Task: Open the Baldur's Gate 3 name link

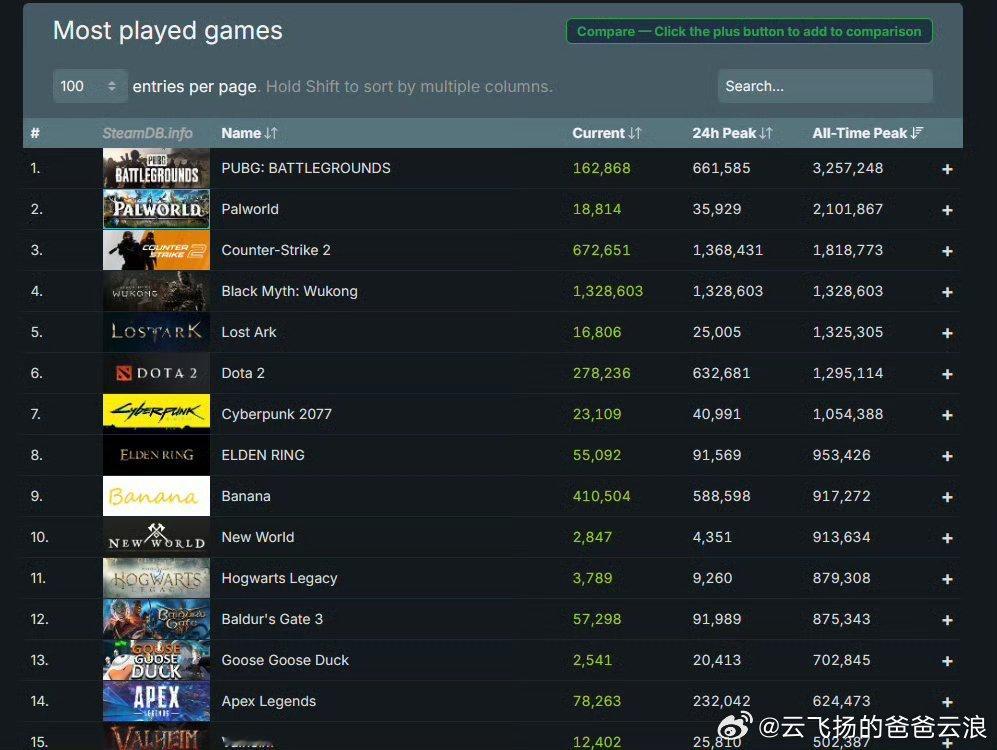Action: point(272,619)
